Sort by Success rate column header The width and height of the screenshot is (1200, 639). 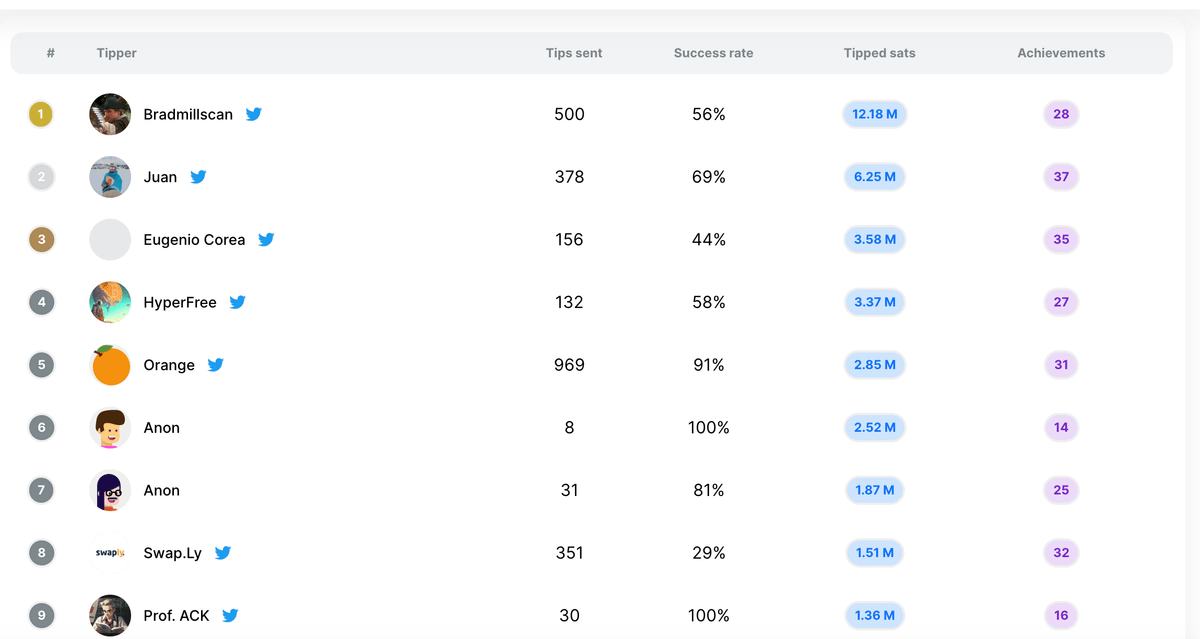click(713, 53)
